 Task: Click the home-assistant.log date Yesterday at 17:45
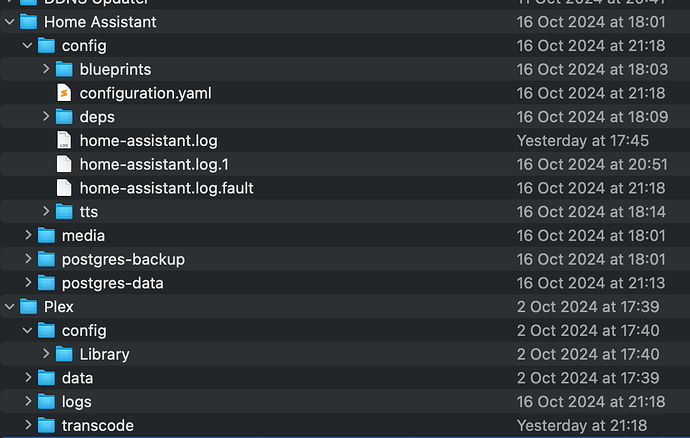[x=583, y=140]
